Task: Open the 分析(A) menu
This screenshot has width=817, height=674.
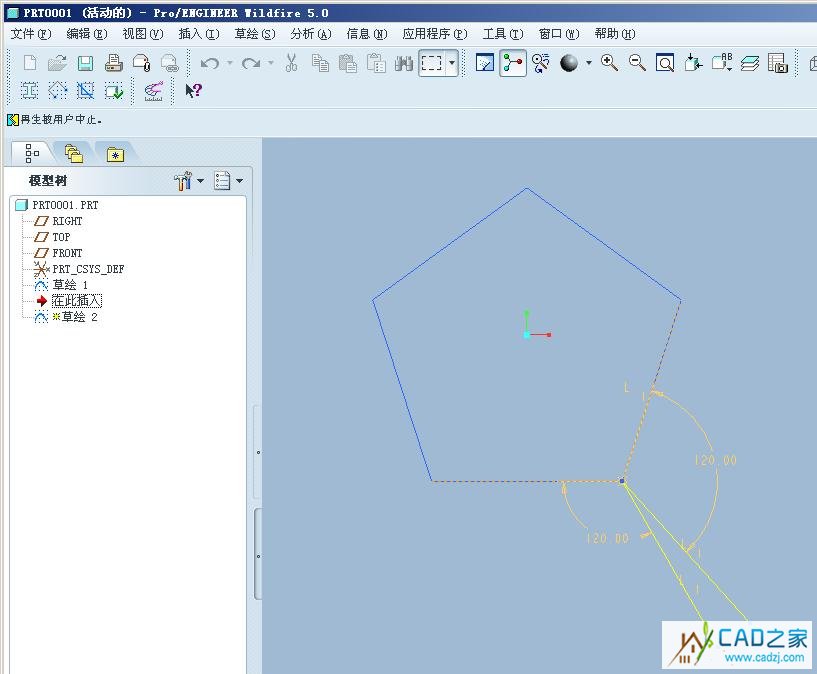Action: 311,34
